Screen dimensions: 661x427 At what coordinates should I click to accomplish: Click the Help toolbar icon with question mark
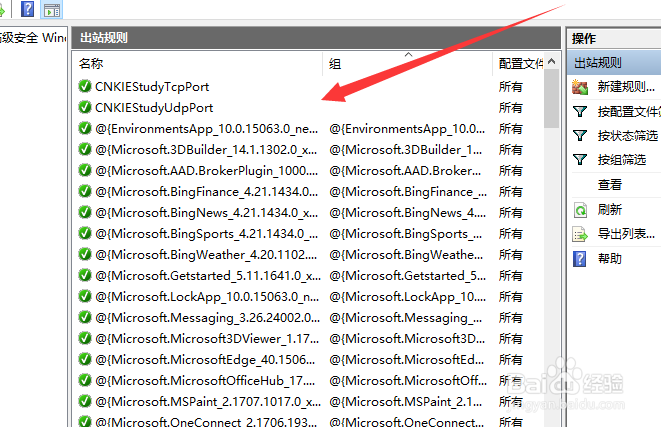(27, 9)
